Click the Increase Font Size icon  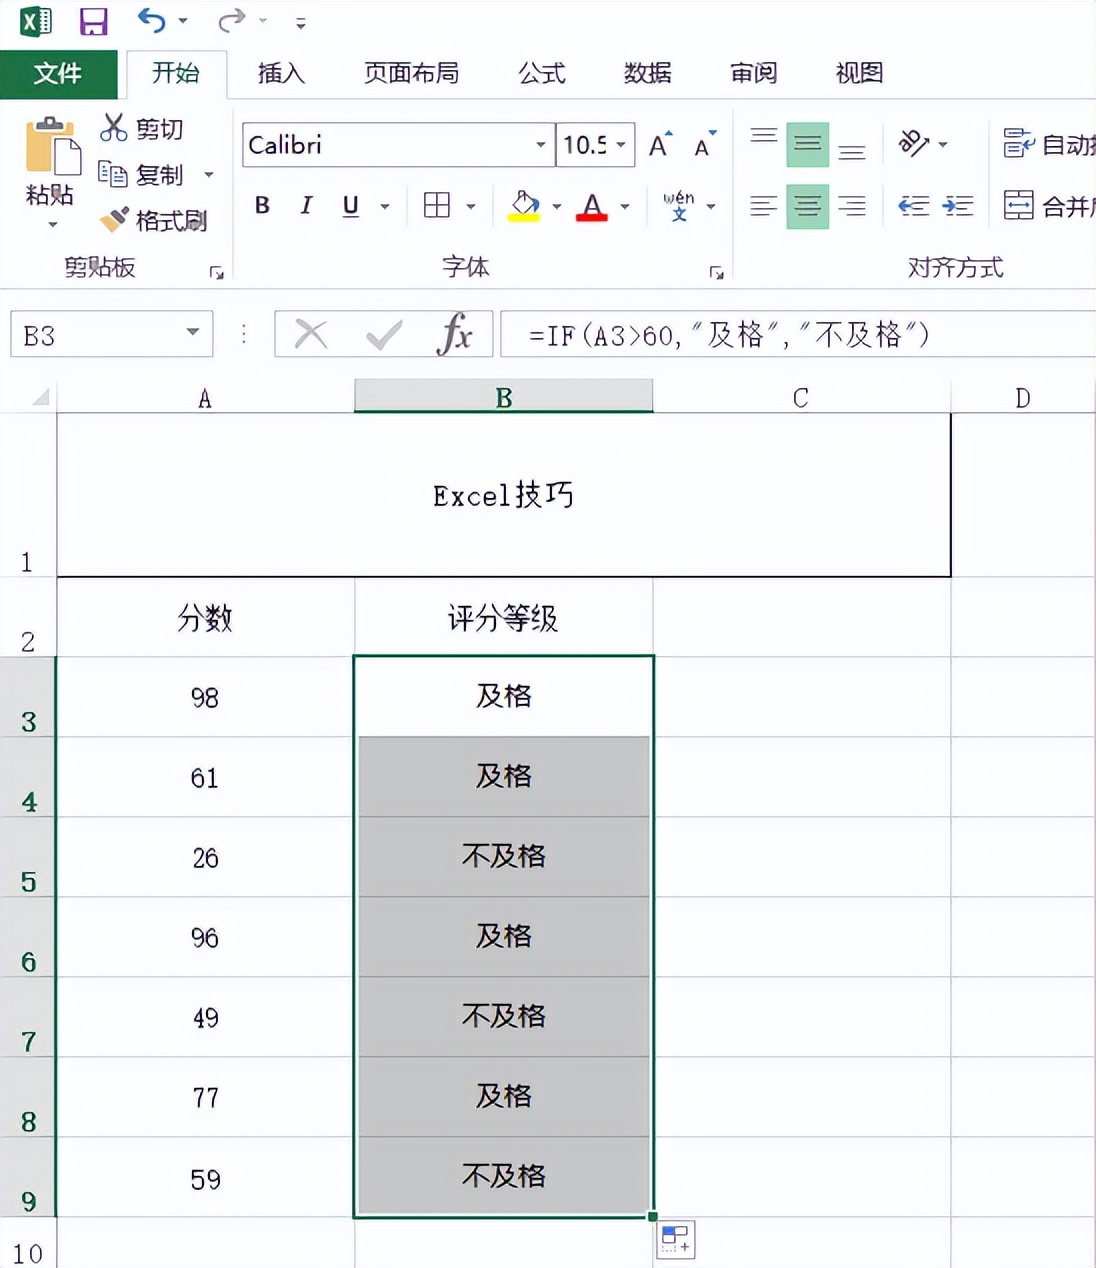[657, 144]
